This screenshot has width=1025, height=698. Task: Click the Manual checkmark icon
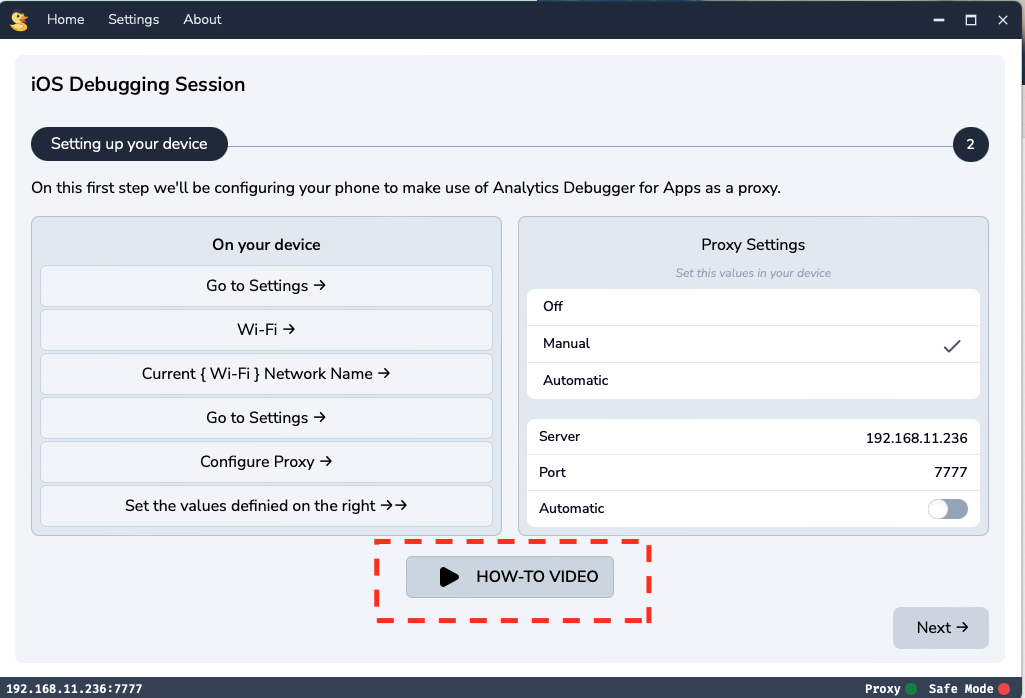click(952, 346)
